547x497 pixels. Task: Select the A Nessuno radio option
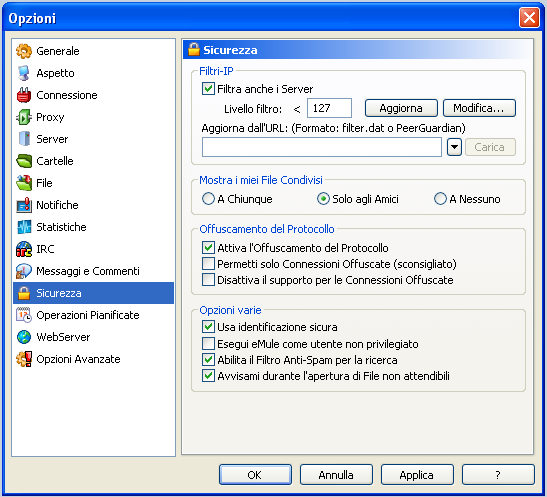click(440, 199)
